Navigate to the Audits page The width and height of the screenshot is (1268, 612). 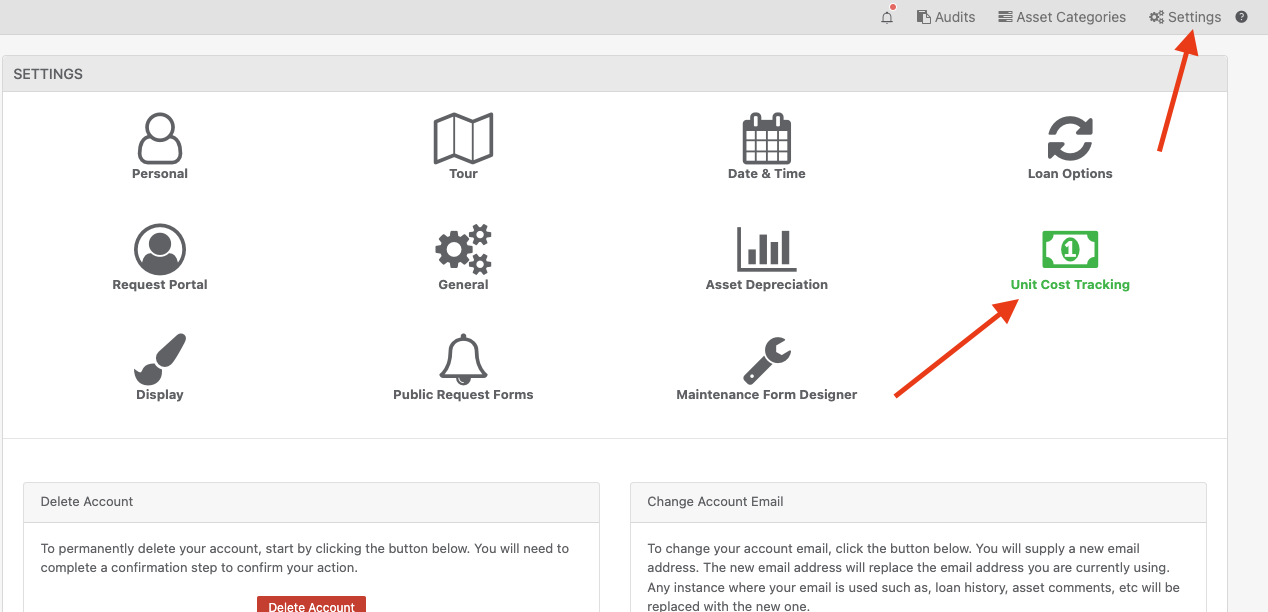[x=945, y=17]
